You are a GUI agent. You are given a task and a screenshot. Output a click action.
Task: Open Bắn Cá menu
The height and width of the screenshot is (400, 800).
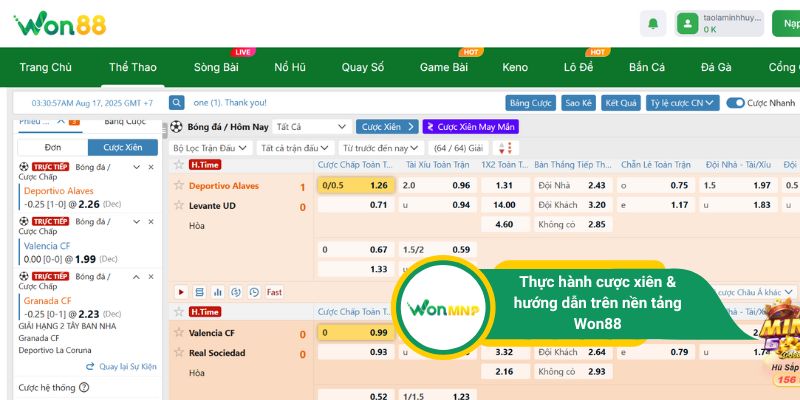pyautogui.click(x=646, y=67)
